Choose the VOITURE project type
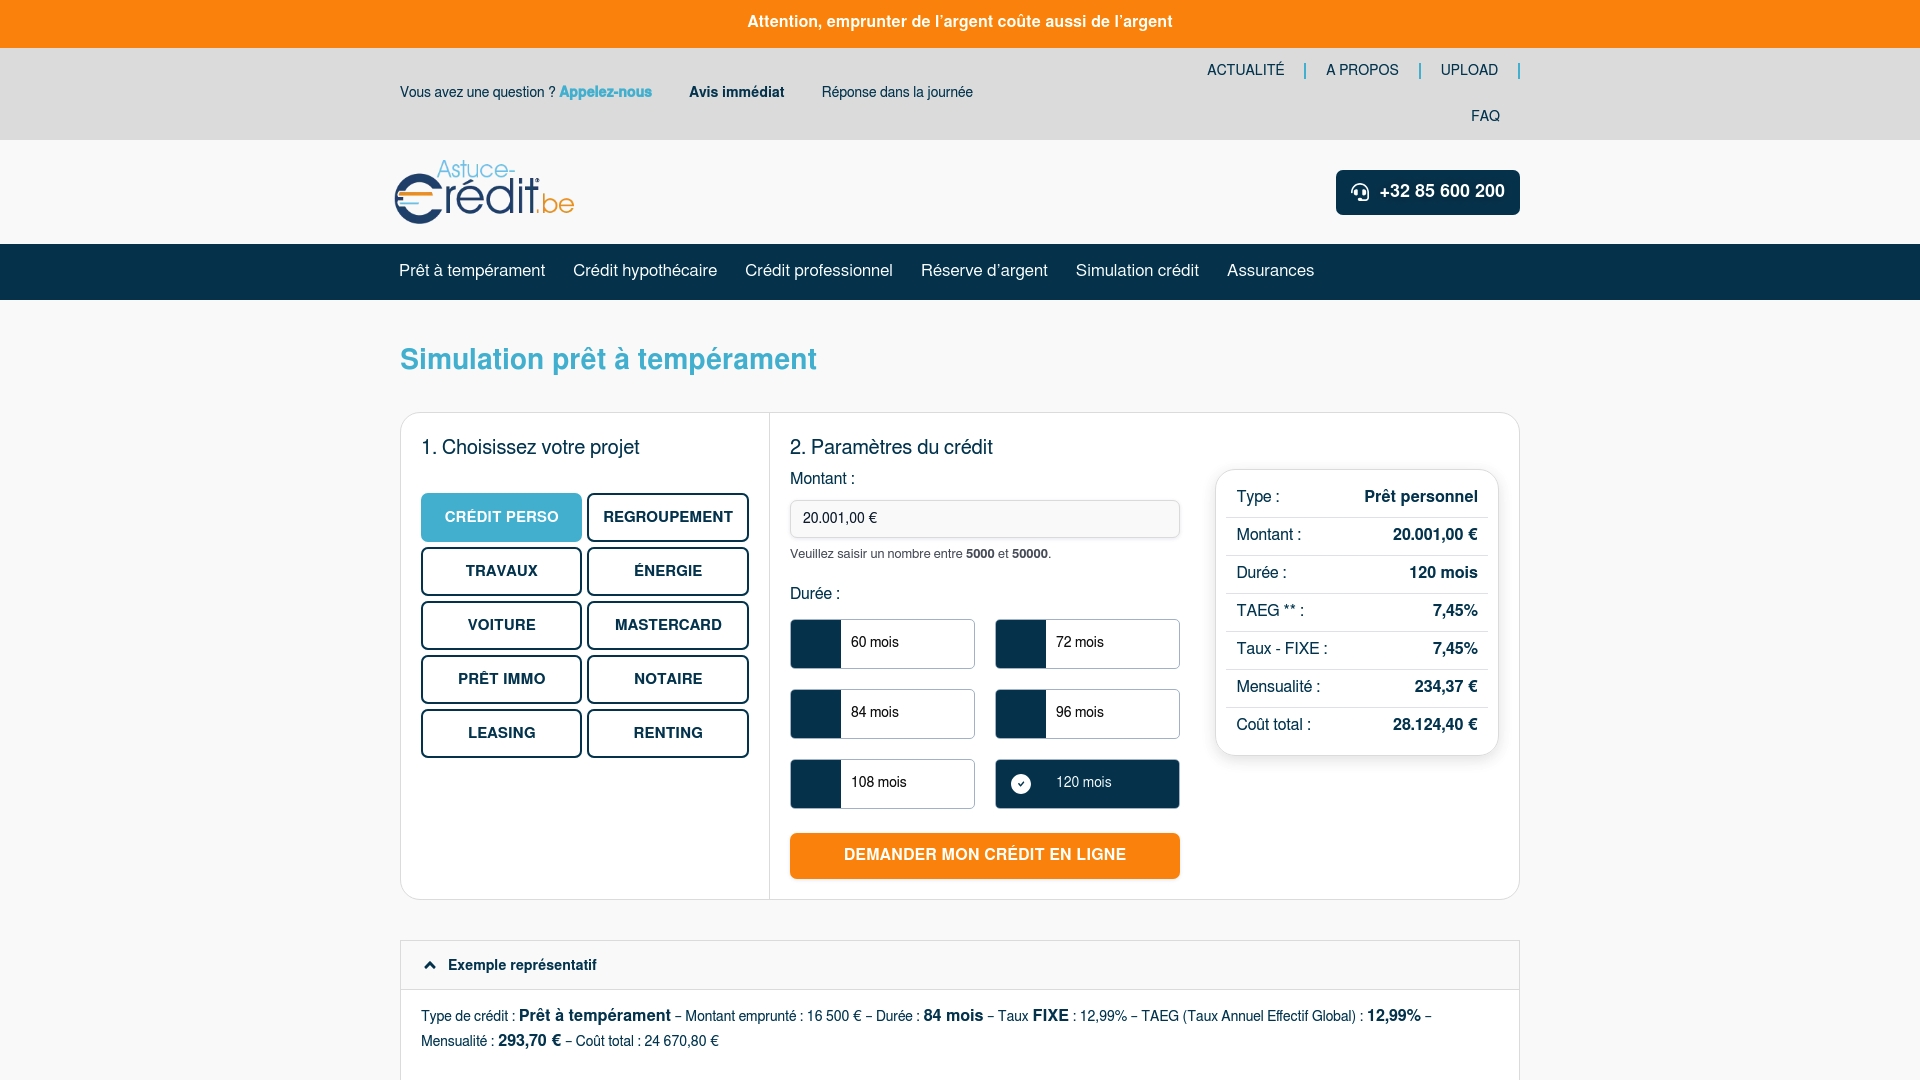 (x=501, y=625)
